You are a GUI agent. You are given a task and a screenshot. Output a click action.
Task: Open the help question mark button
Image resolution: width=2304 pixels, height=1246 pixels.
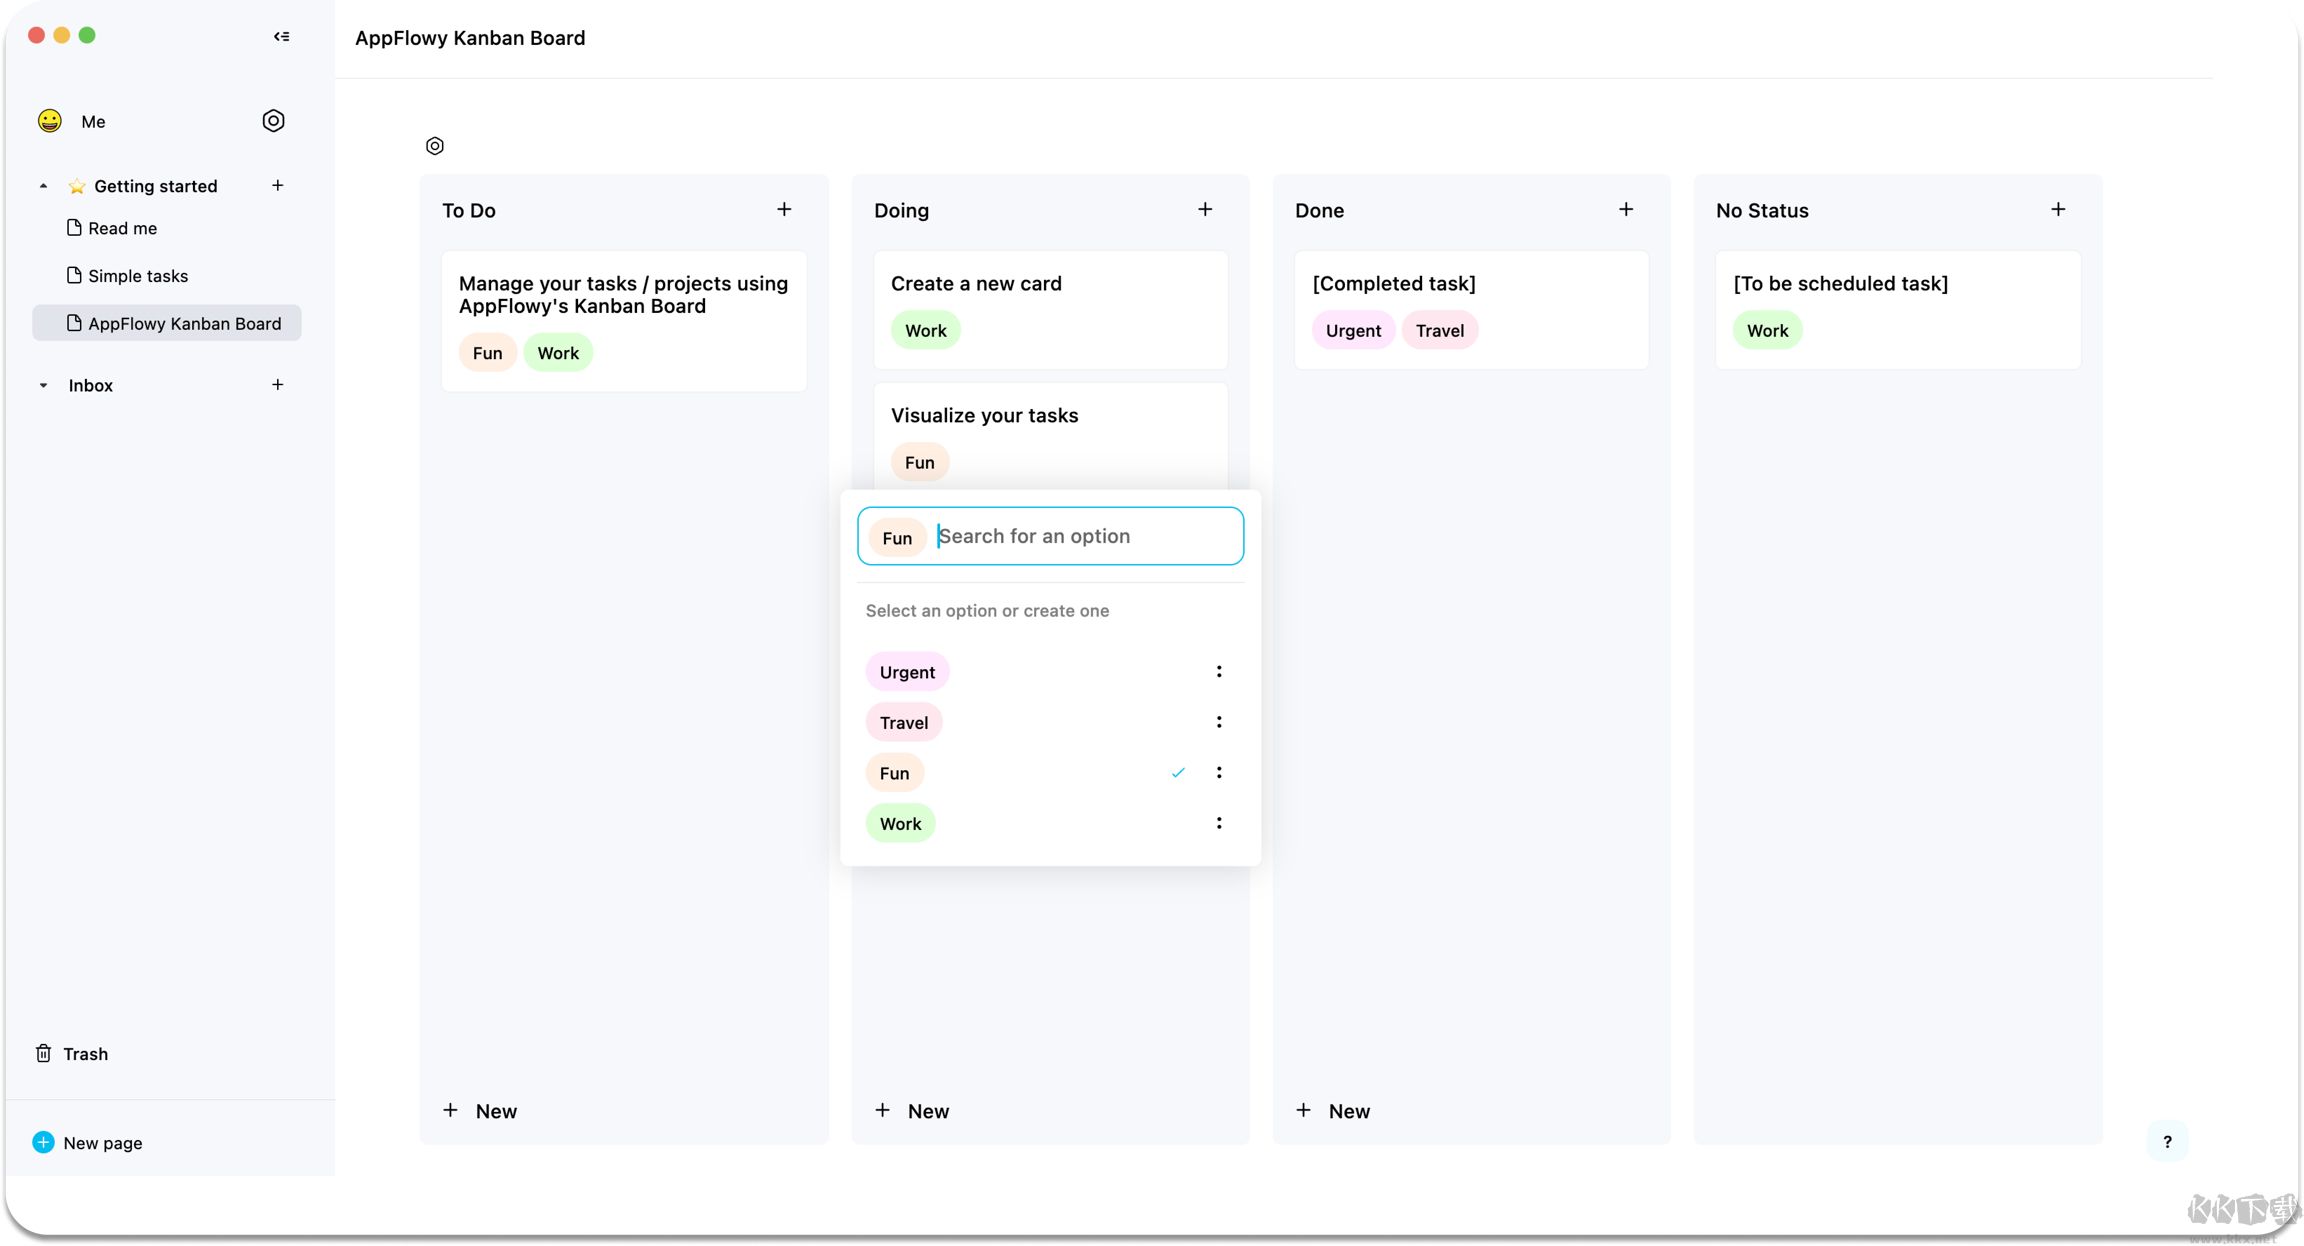[x=2167, y=1141]
